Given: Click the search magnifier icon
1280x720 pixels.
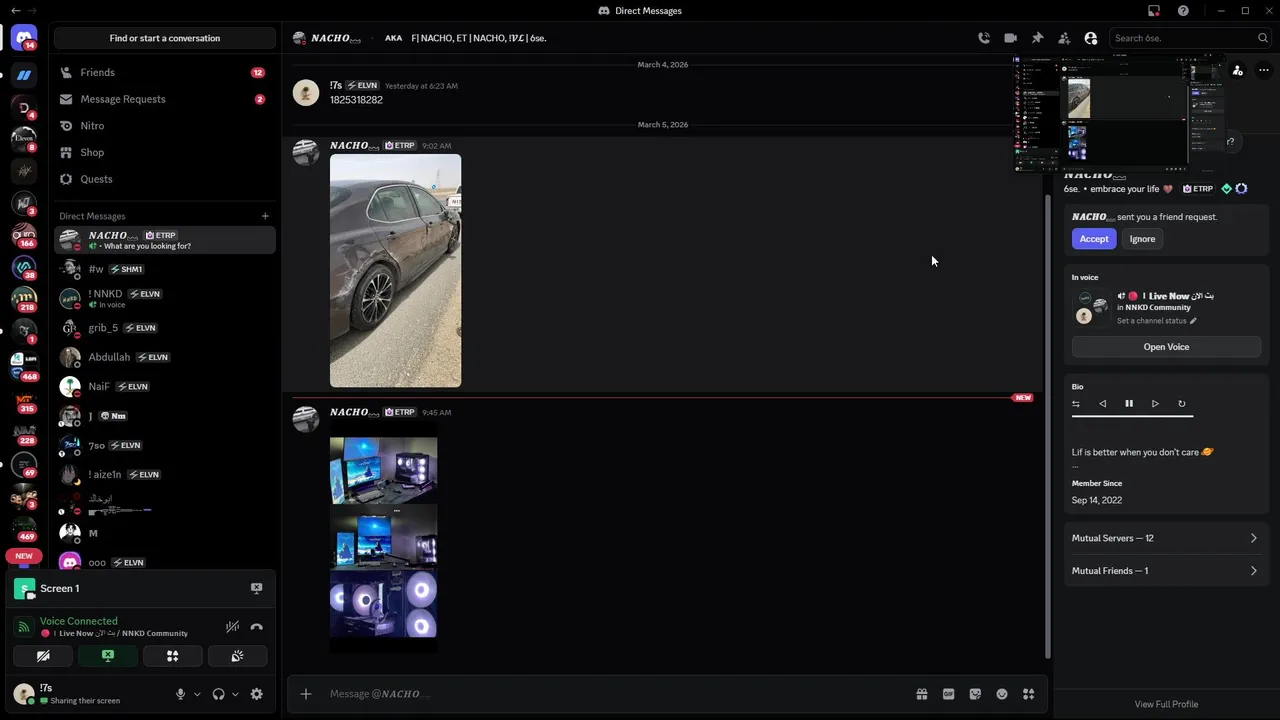Looking at the screenshot, I should click(x=1263, y=38).
